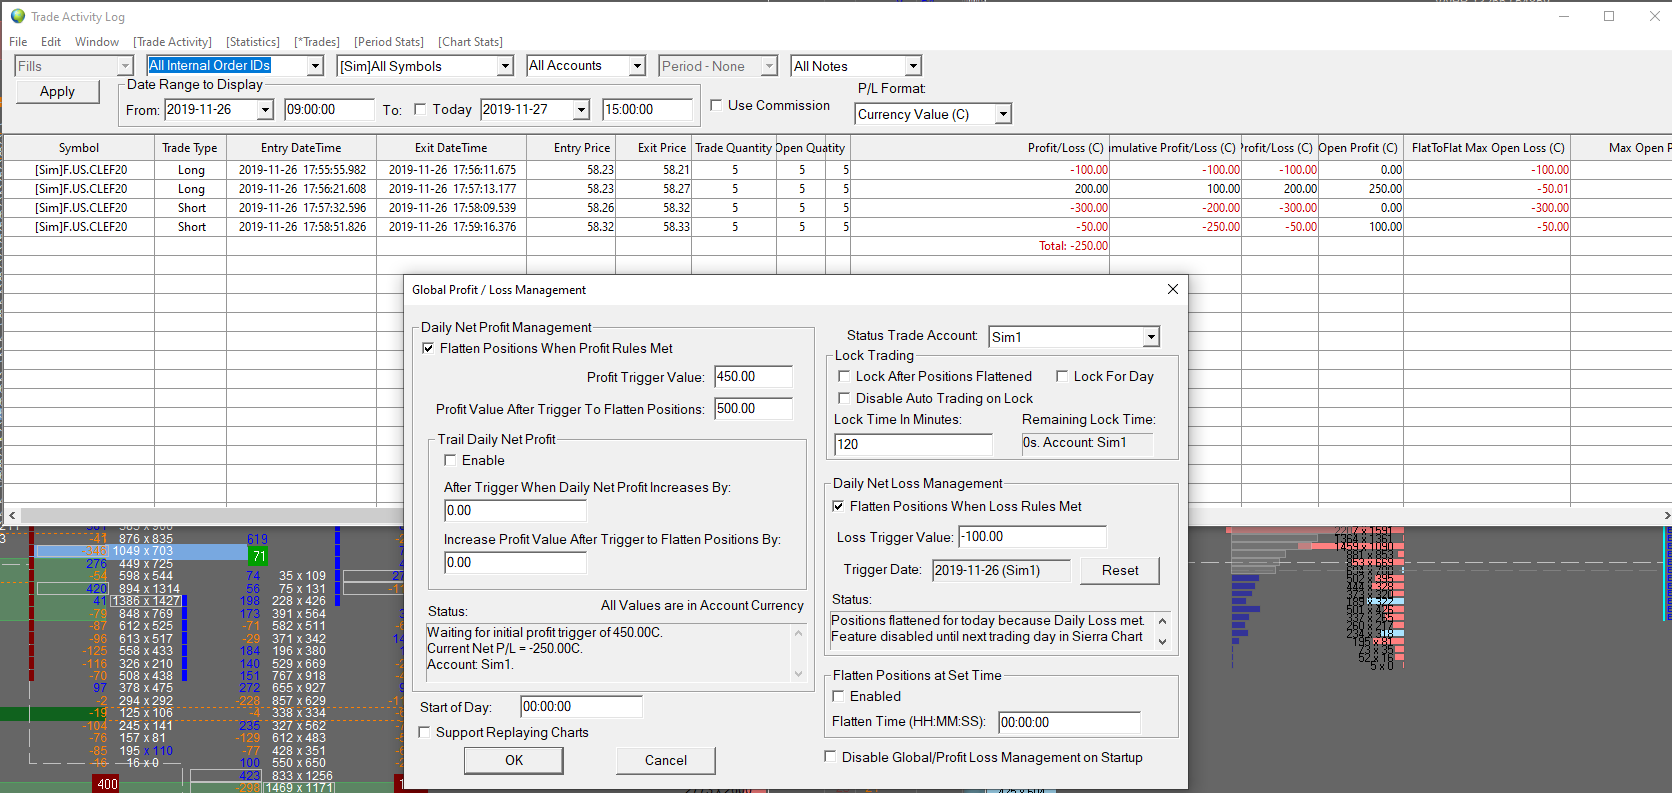Expand the All Accounts dropdown
The image size is (1672, 793).
tap(637, 66)
